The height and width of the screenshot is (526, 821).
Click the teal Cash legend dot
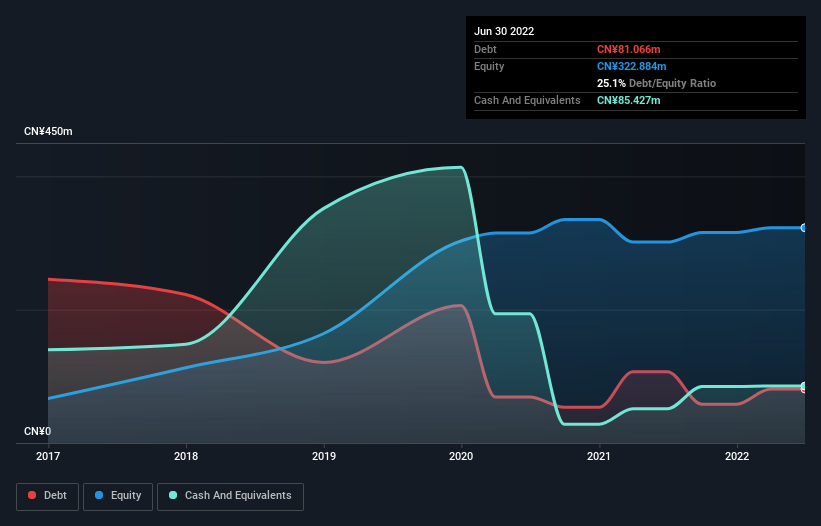pyautogui.click(x=173, y=495)
